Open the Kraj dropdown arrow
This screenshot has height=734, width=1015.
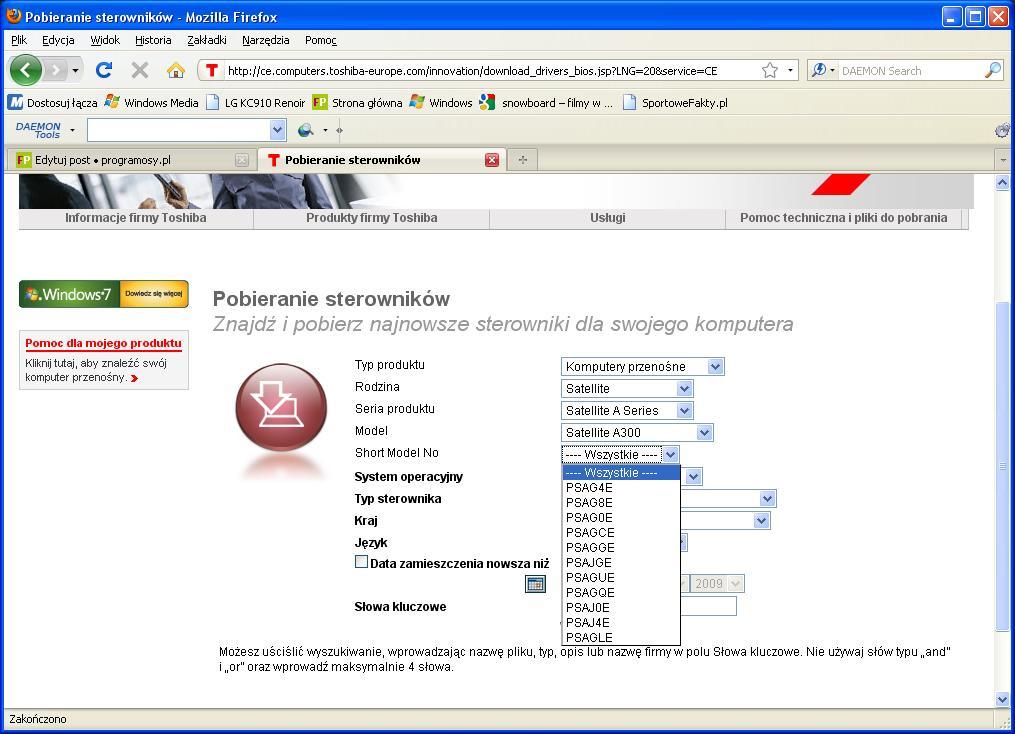tap(761, 520)
